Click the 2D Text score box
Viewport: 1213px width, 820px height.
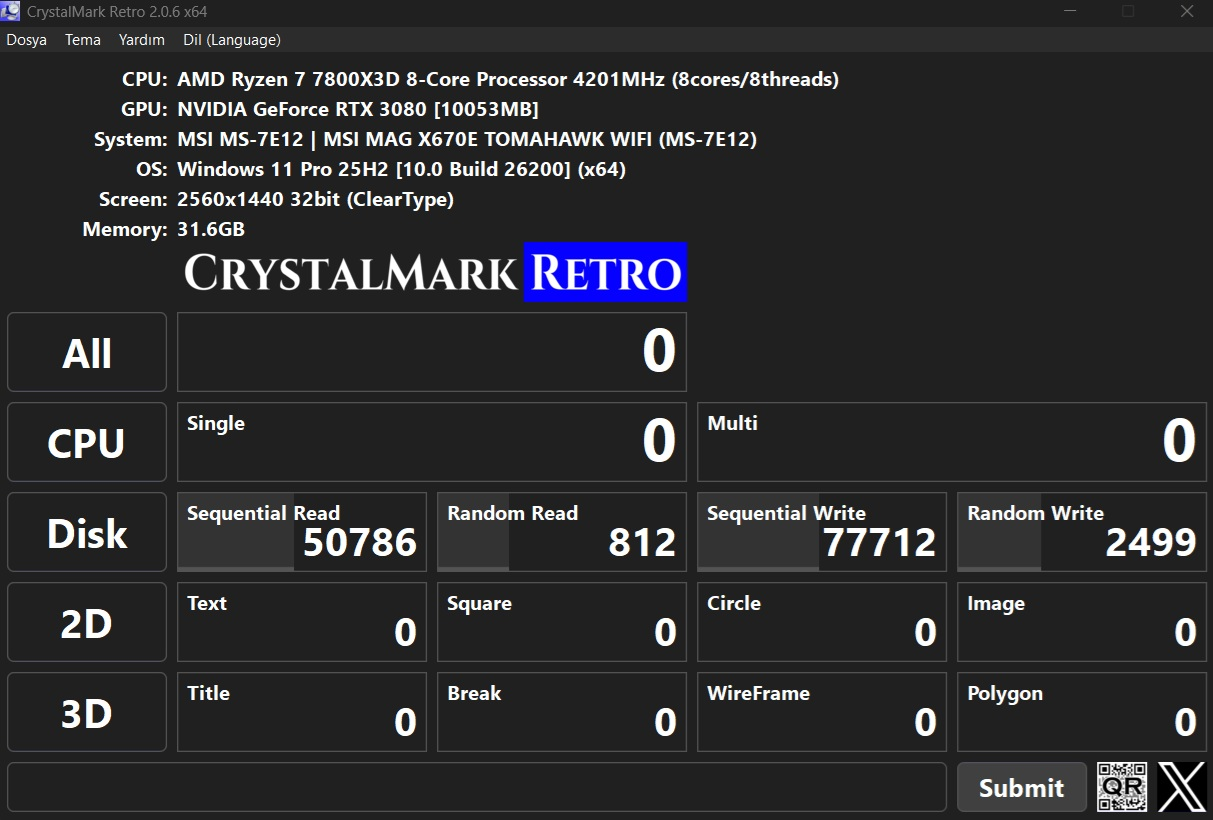pyautogui.click(x=302, y=622)
